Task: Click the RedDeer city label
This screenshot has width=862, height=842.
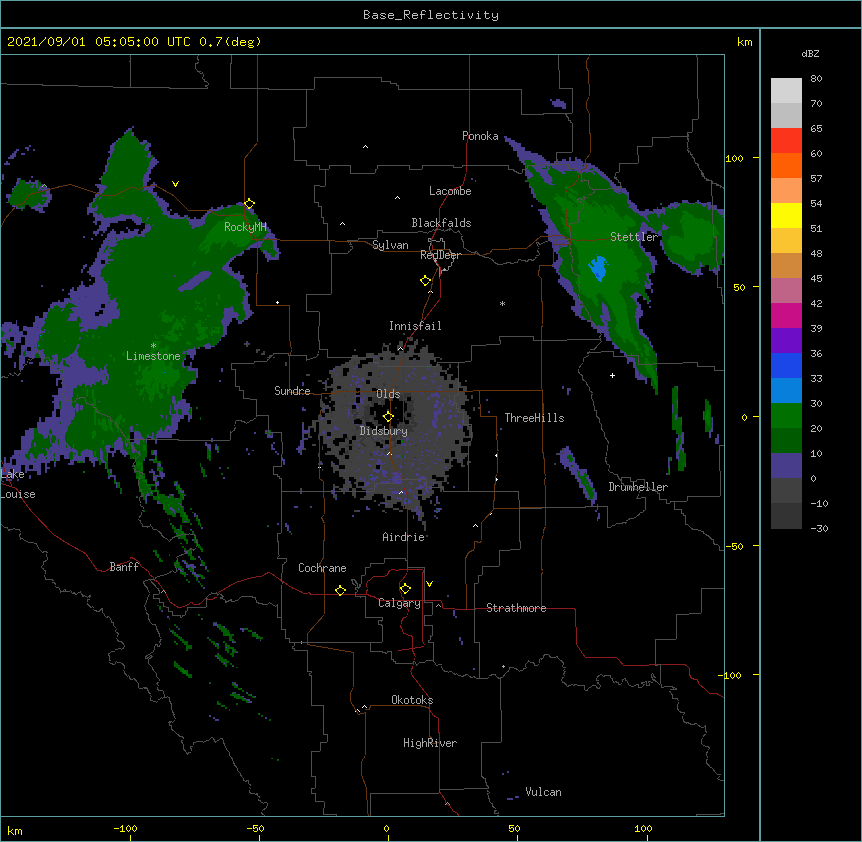Action: (440, 255)
